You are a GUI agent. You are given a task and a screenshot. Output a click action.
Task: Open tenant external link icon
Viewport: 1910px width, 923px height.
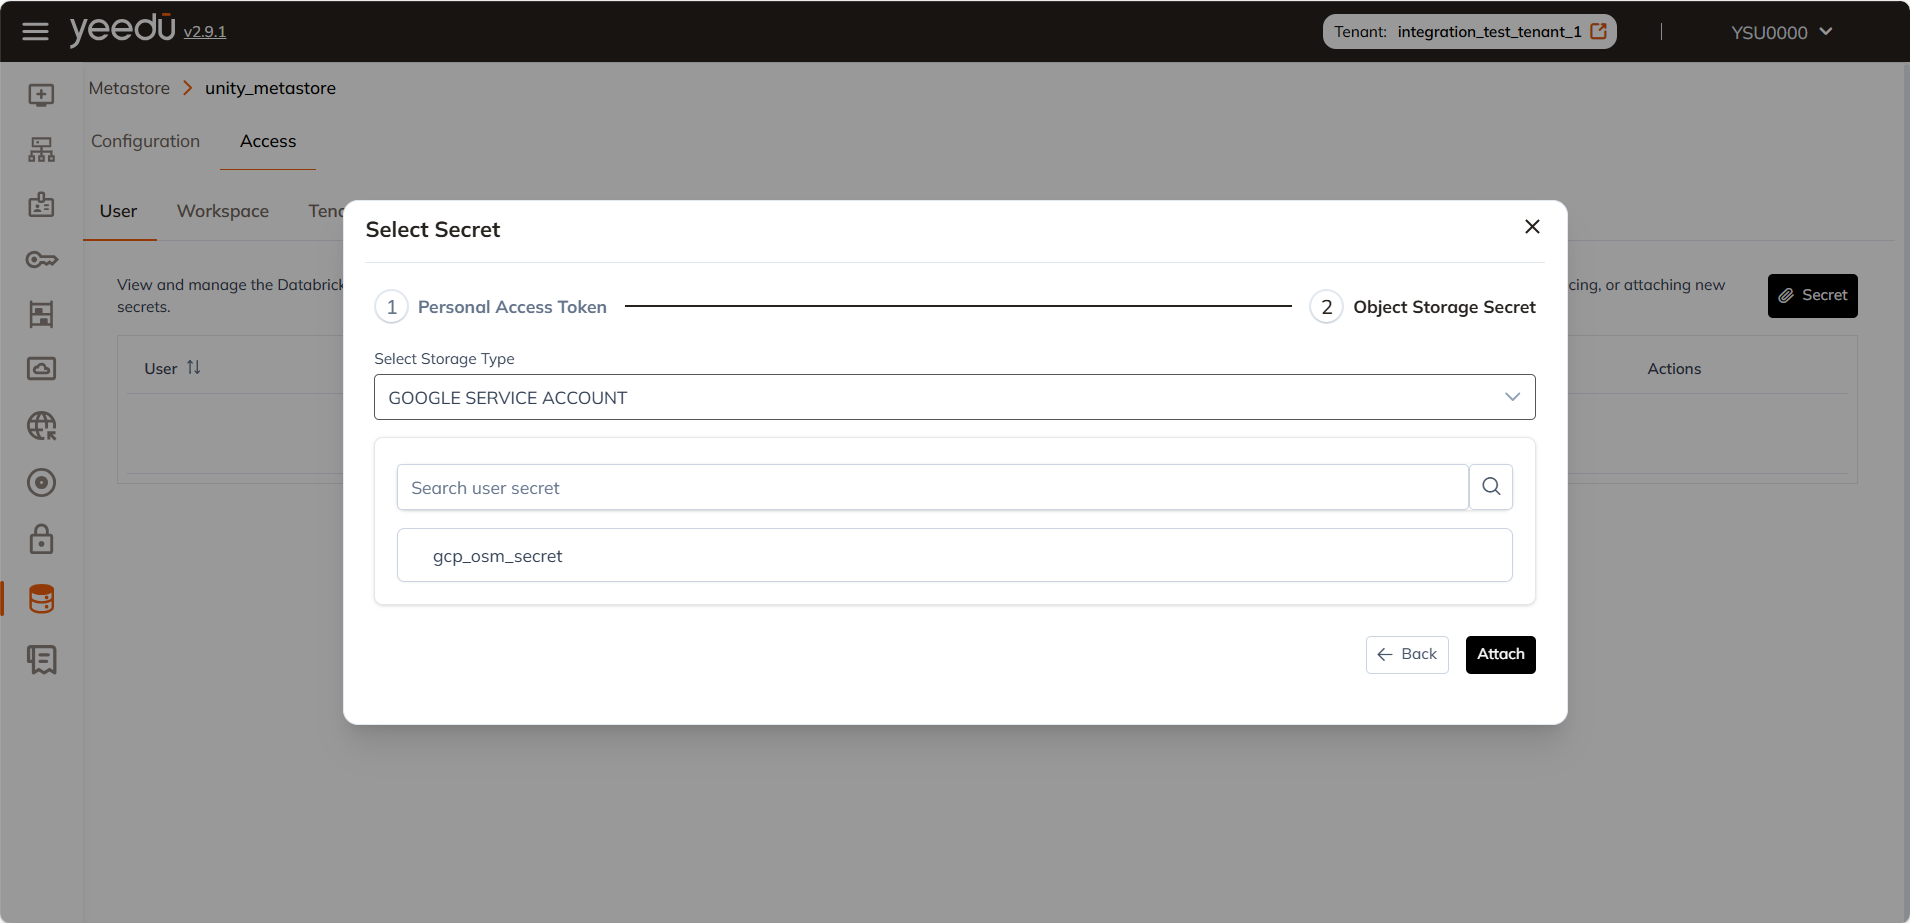point(1598,32)
